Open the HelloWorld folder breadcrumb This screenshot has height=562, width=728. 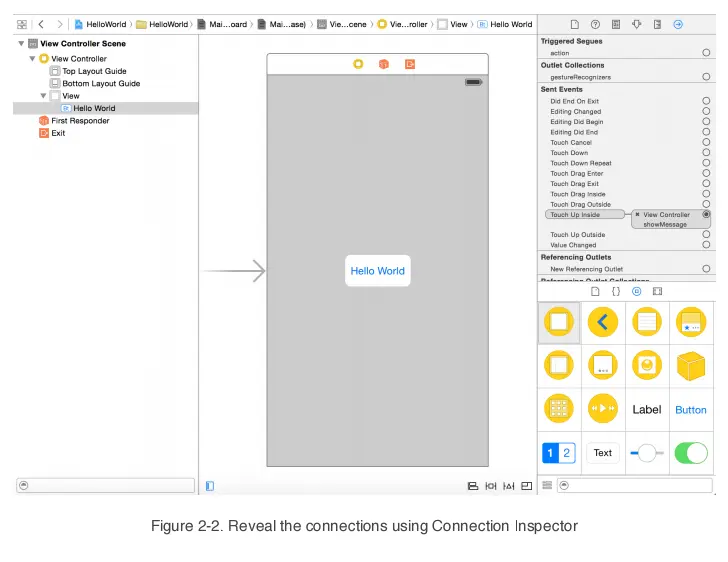(162, 24)
